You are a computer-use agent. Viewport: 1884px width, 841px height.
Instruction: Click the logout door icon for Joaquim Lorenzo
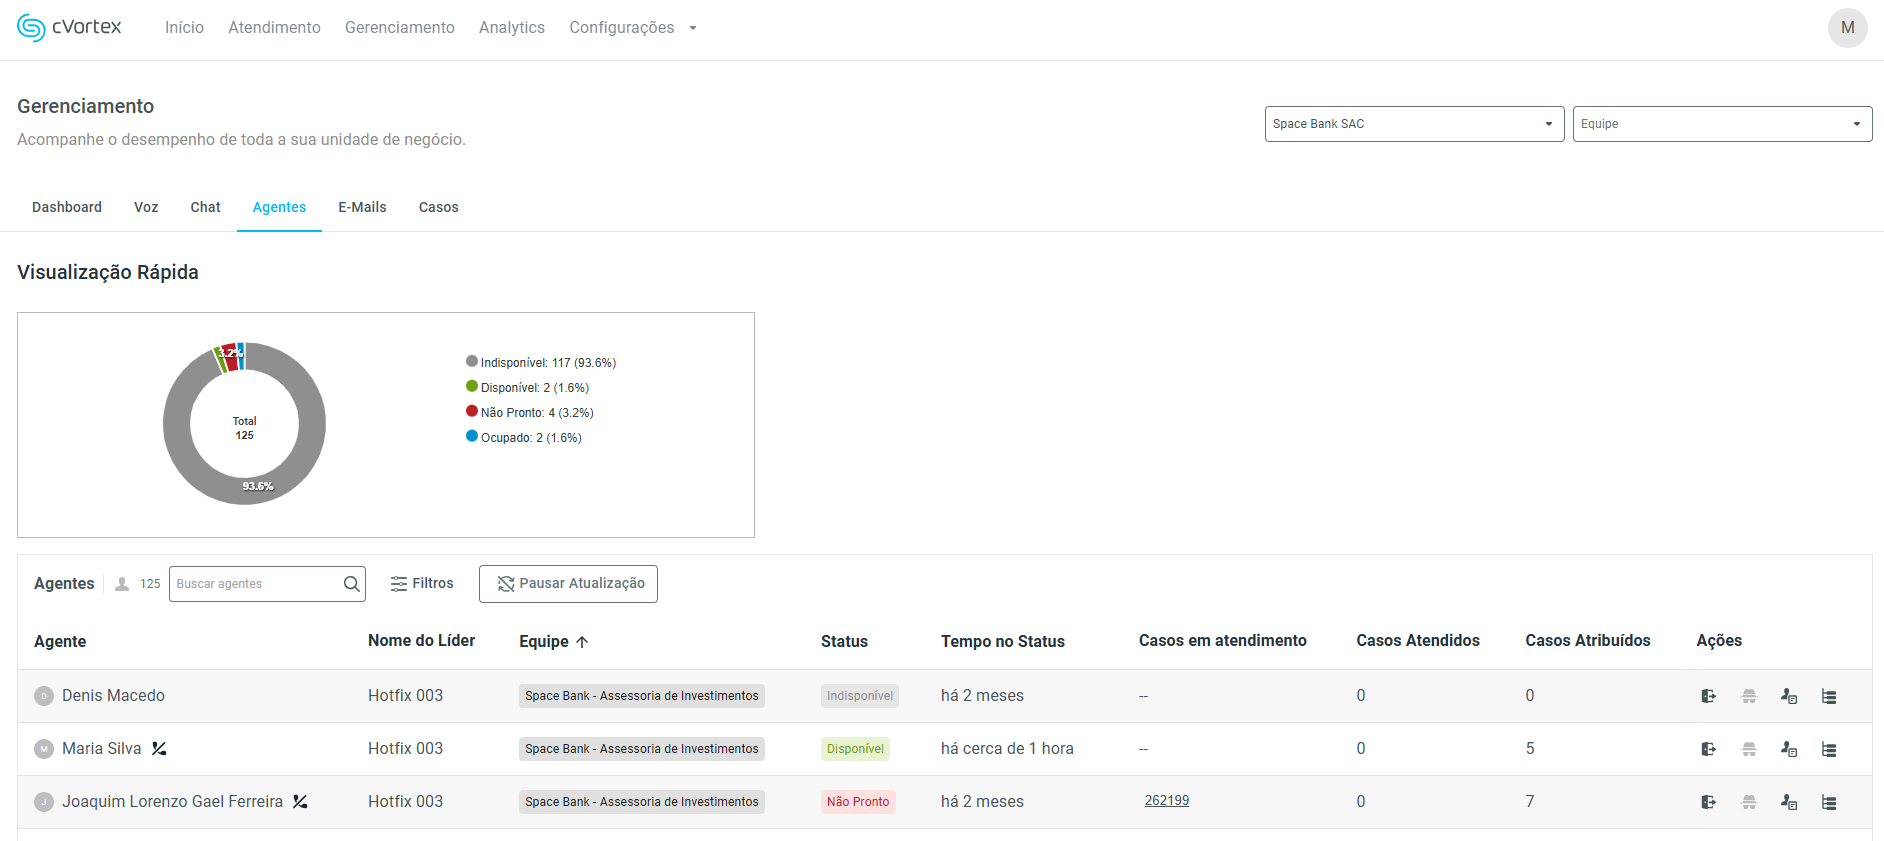pyautogui.click(x=1708, y=802)
